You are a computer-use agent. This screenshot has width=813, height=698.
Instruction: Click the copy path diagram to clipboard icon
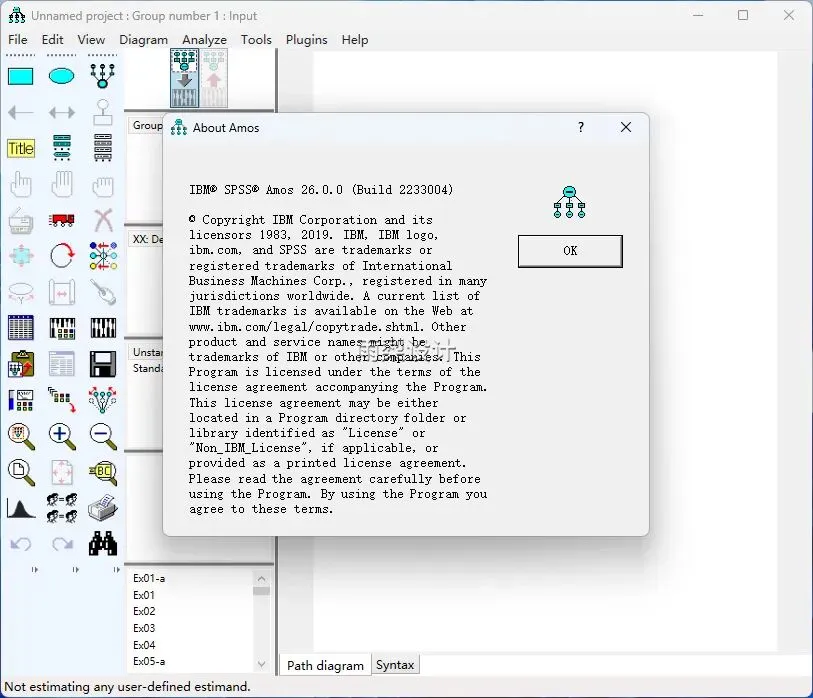click(21, 364)
